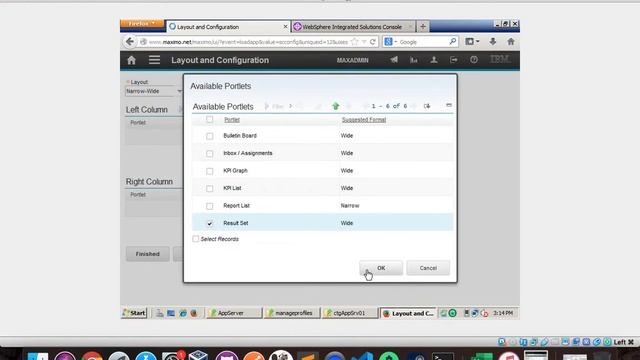This screenshot has height=360, width=640.
Task: Click the search magnifier in Google box
Action: (x=453, y=42)
